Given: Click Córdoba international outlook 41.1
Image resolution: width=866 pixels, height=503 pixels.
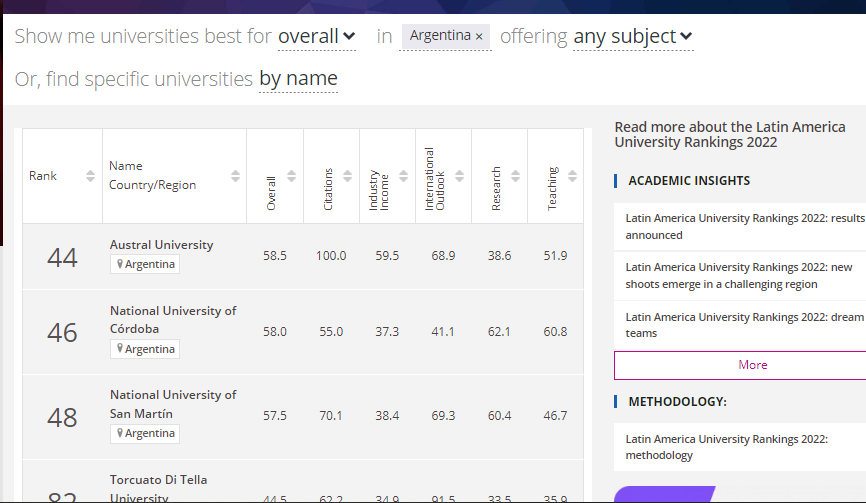Looking at the screenshot, I should click(x=443, y=332).
